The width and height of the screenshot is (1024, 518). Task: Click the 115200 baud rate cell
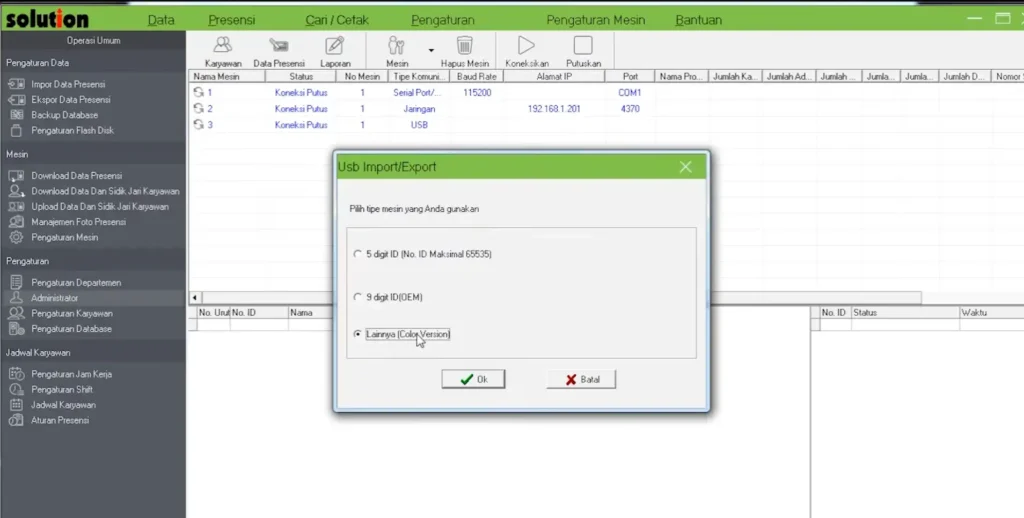[477, 93]
